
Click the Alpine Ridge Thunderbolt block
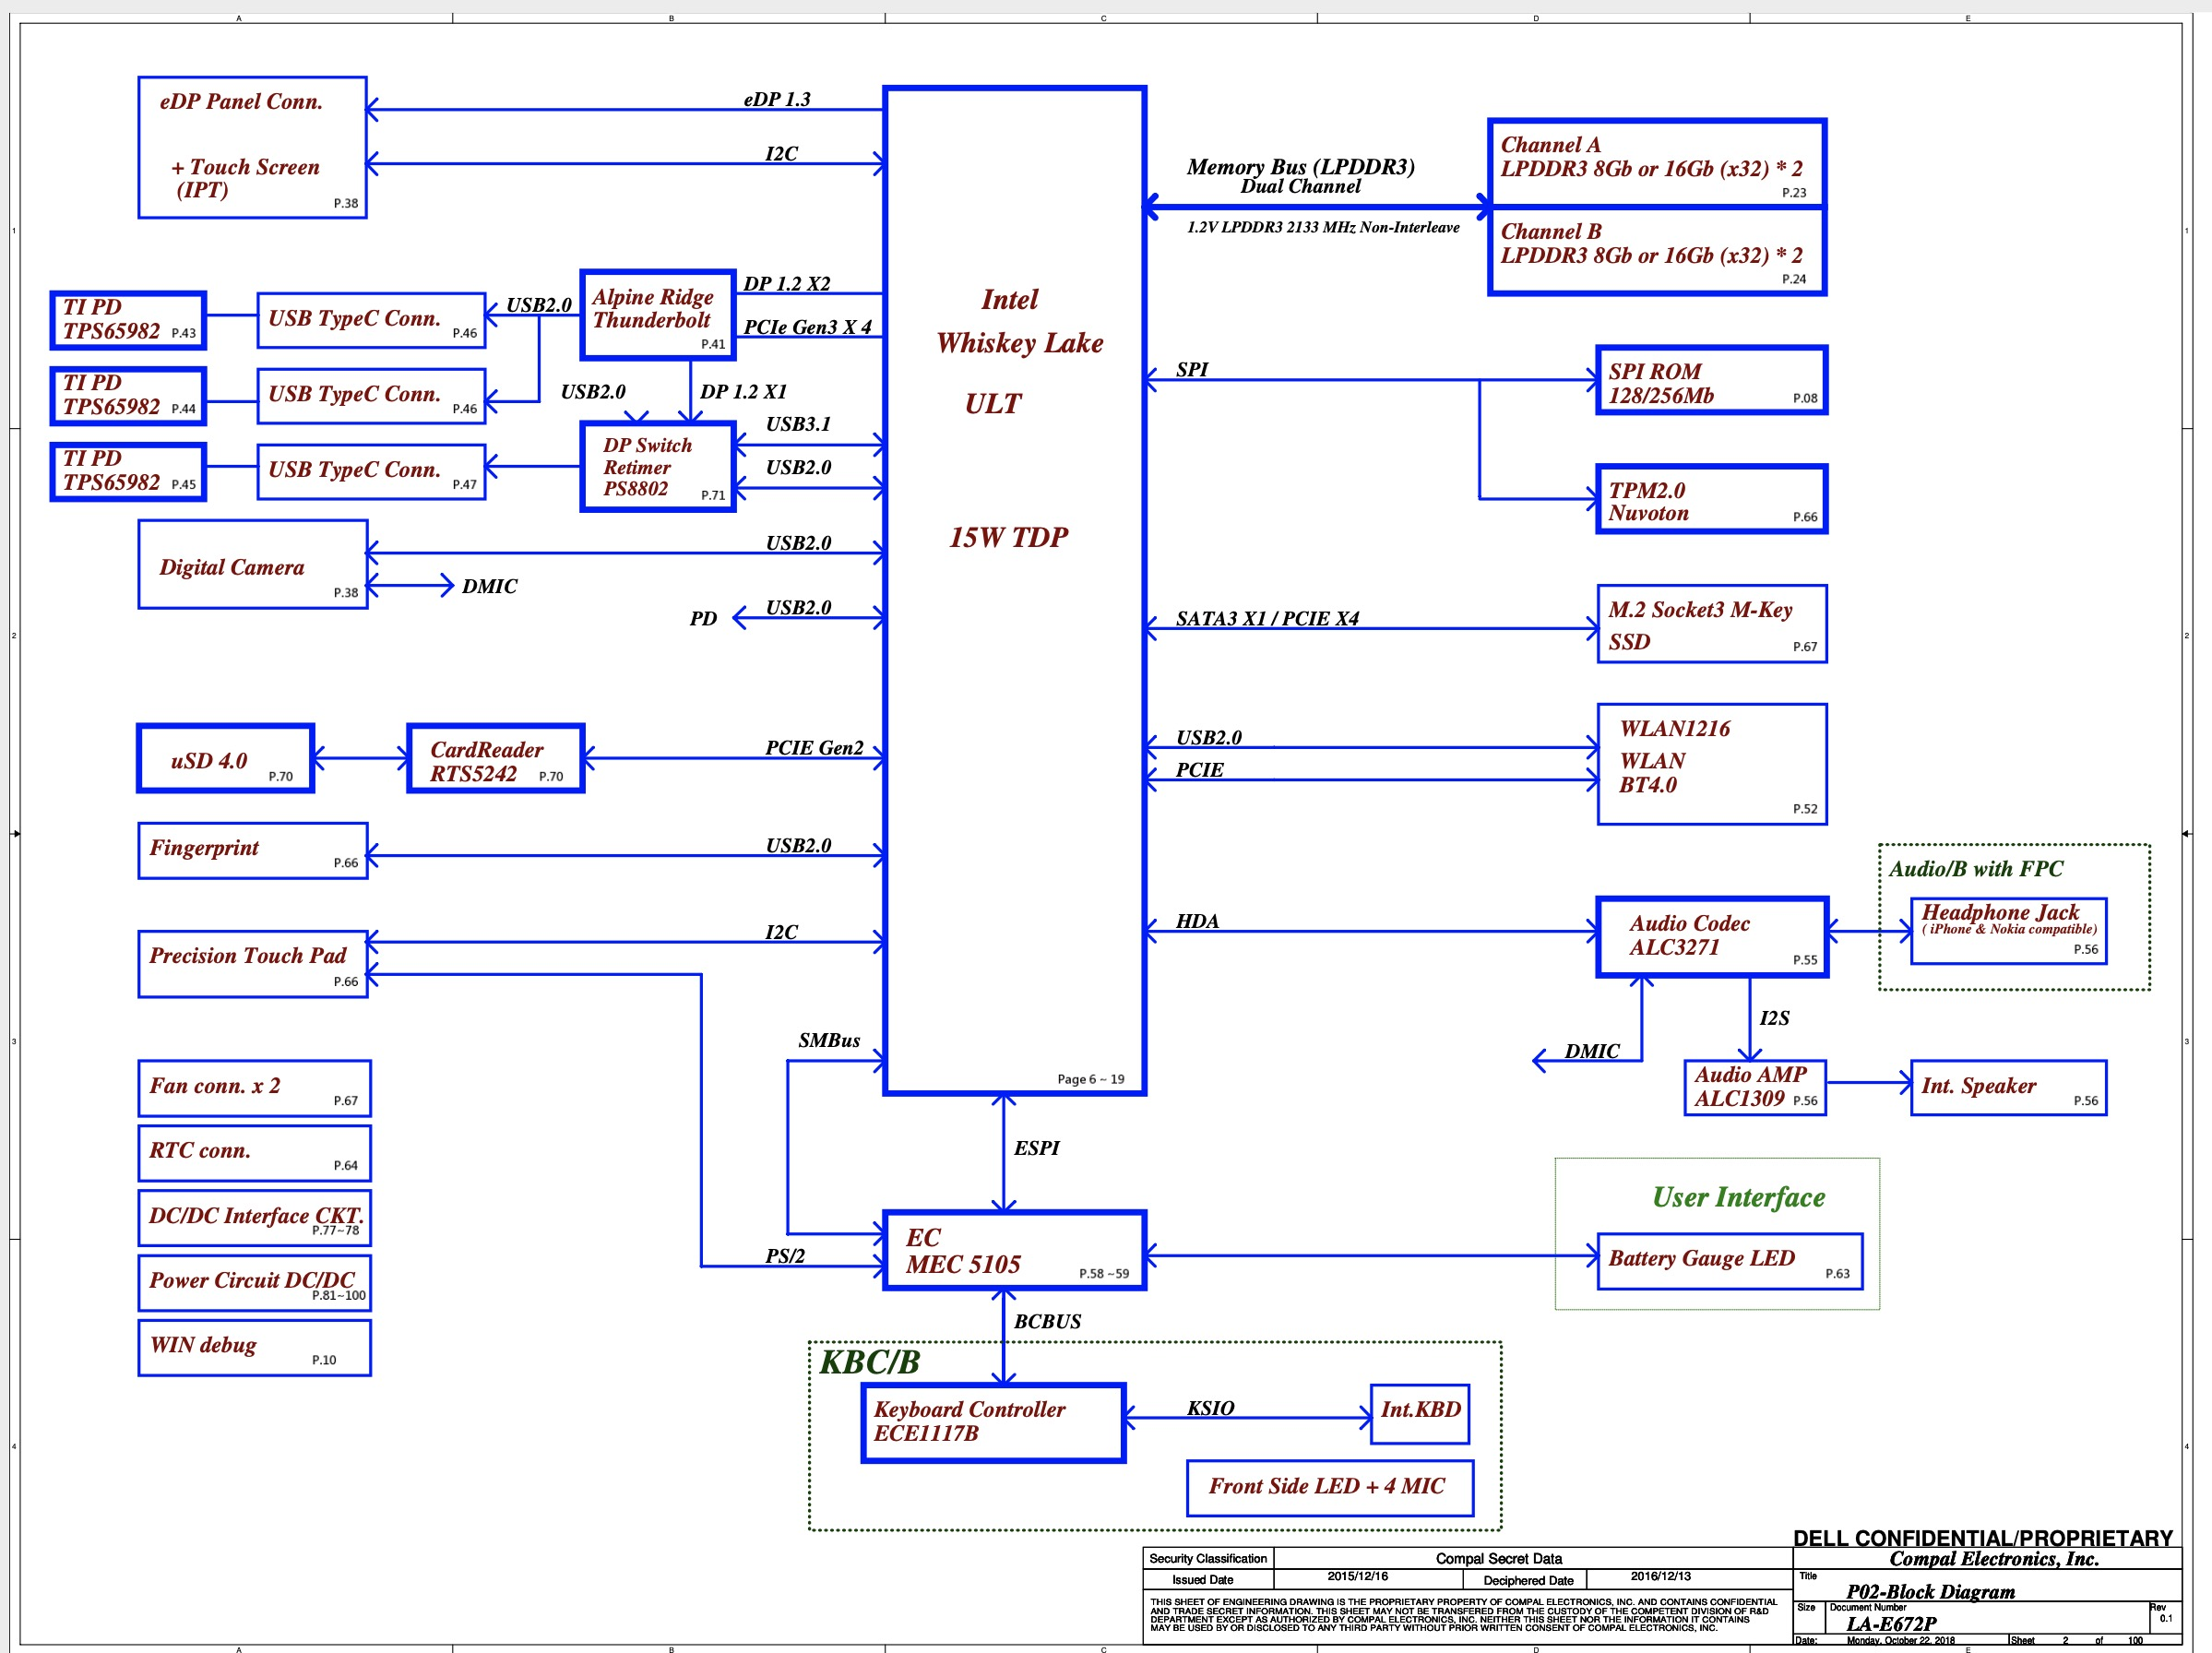click(658, 315)
